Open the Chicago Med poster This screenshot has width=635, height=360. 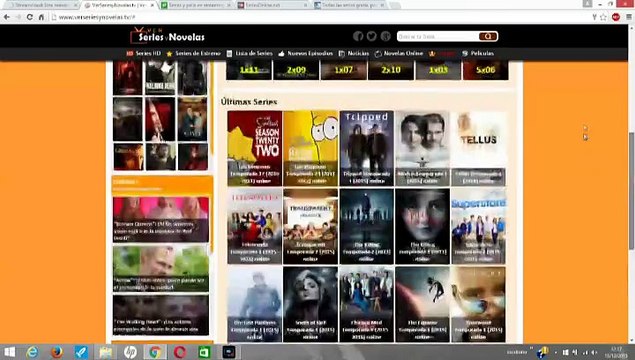367,304
